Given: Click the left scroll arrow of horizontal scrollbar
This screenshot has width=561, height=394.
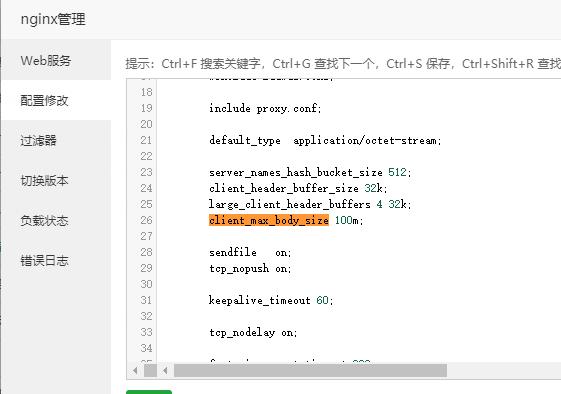Looking at the screenshot, I should 135,370.
